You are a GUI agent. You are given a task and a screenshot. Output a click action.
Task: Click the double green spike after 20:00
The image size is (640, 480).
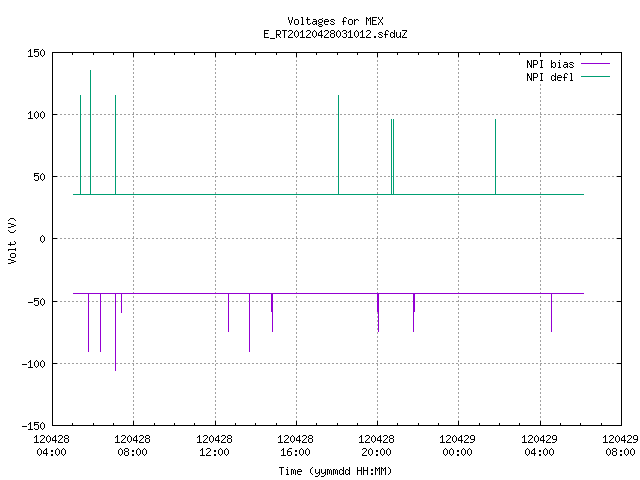[392, 157]
